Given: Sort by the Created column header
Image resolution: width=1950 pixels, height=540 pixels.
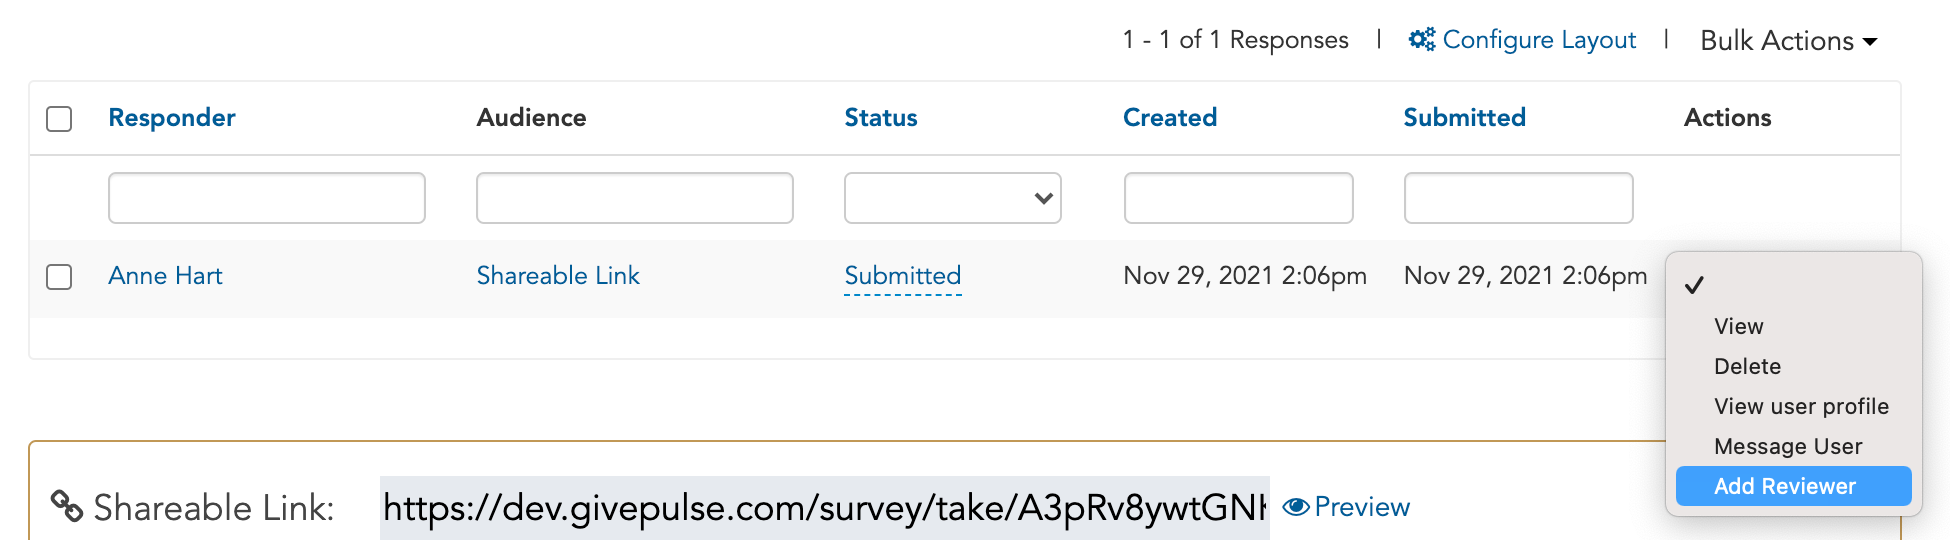Looking at the screenshot, I should coord(1170,118).
